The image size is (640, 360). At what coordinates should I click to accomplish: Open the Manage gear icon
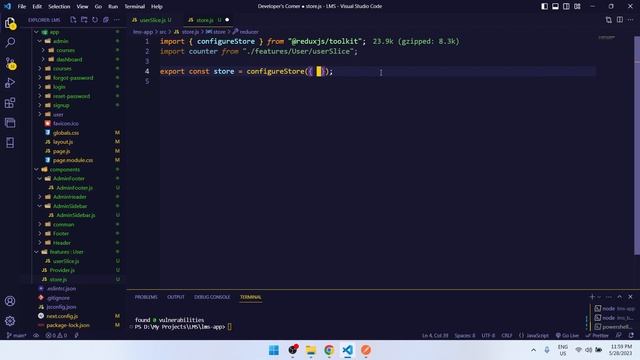(10, 321)
